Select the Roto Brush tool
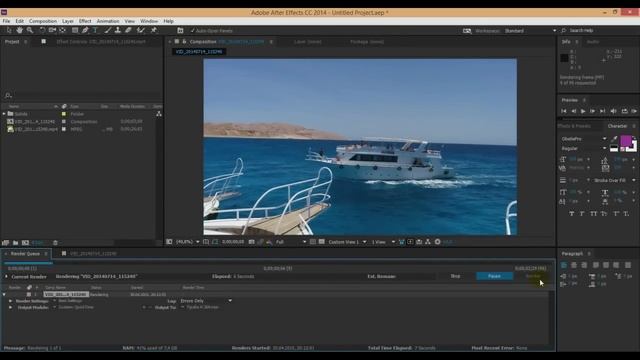640x360 pixels. (141, 30)
